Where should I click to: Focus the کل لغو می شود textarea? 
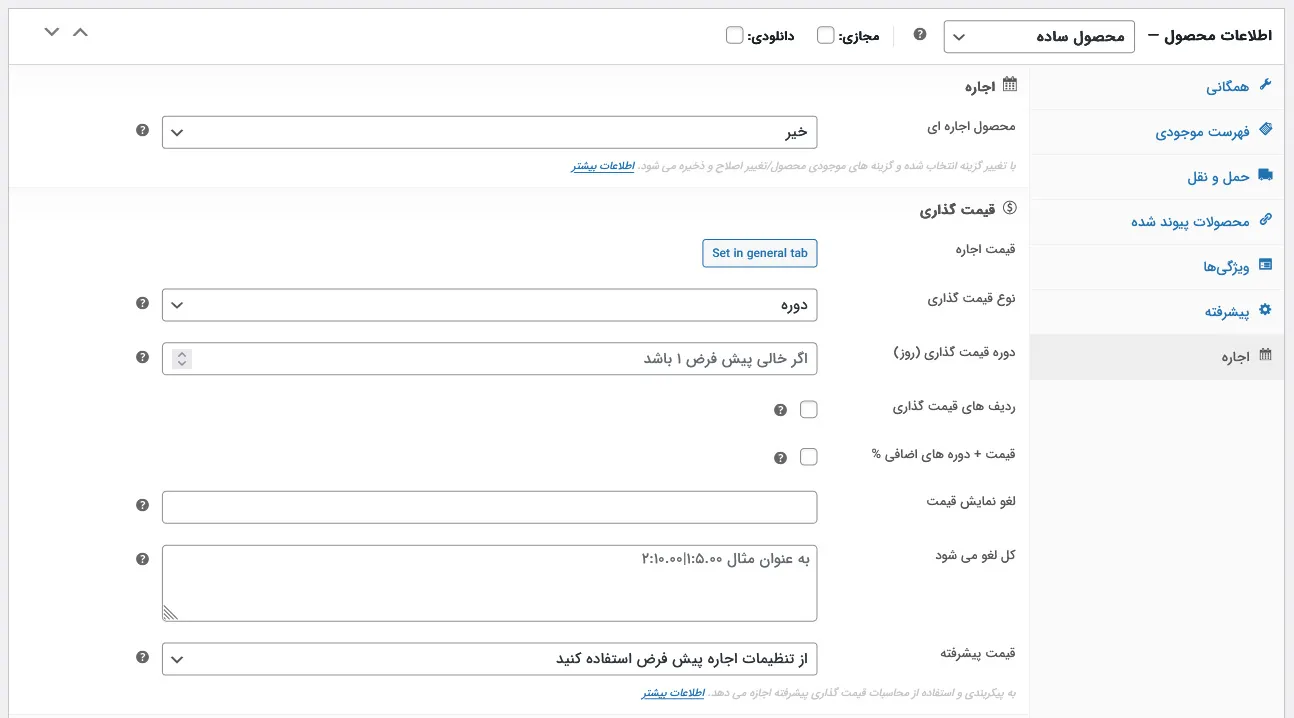[x=490, y=583]
